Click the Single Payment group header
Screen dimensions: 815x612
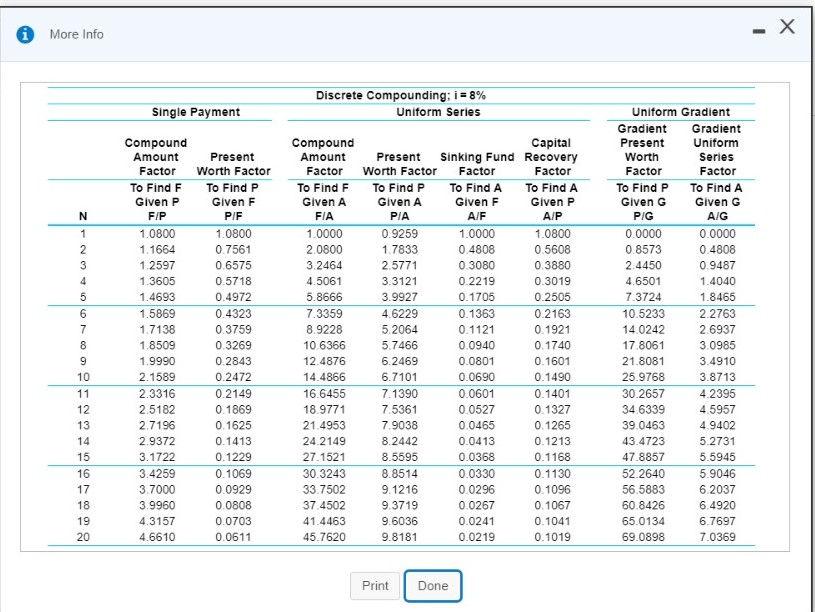[x=196, y=112]
